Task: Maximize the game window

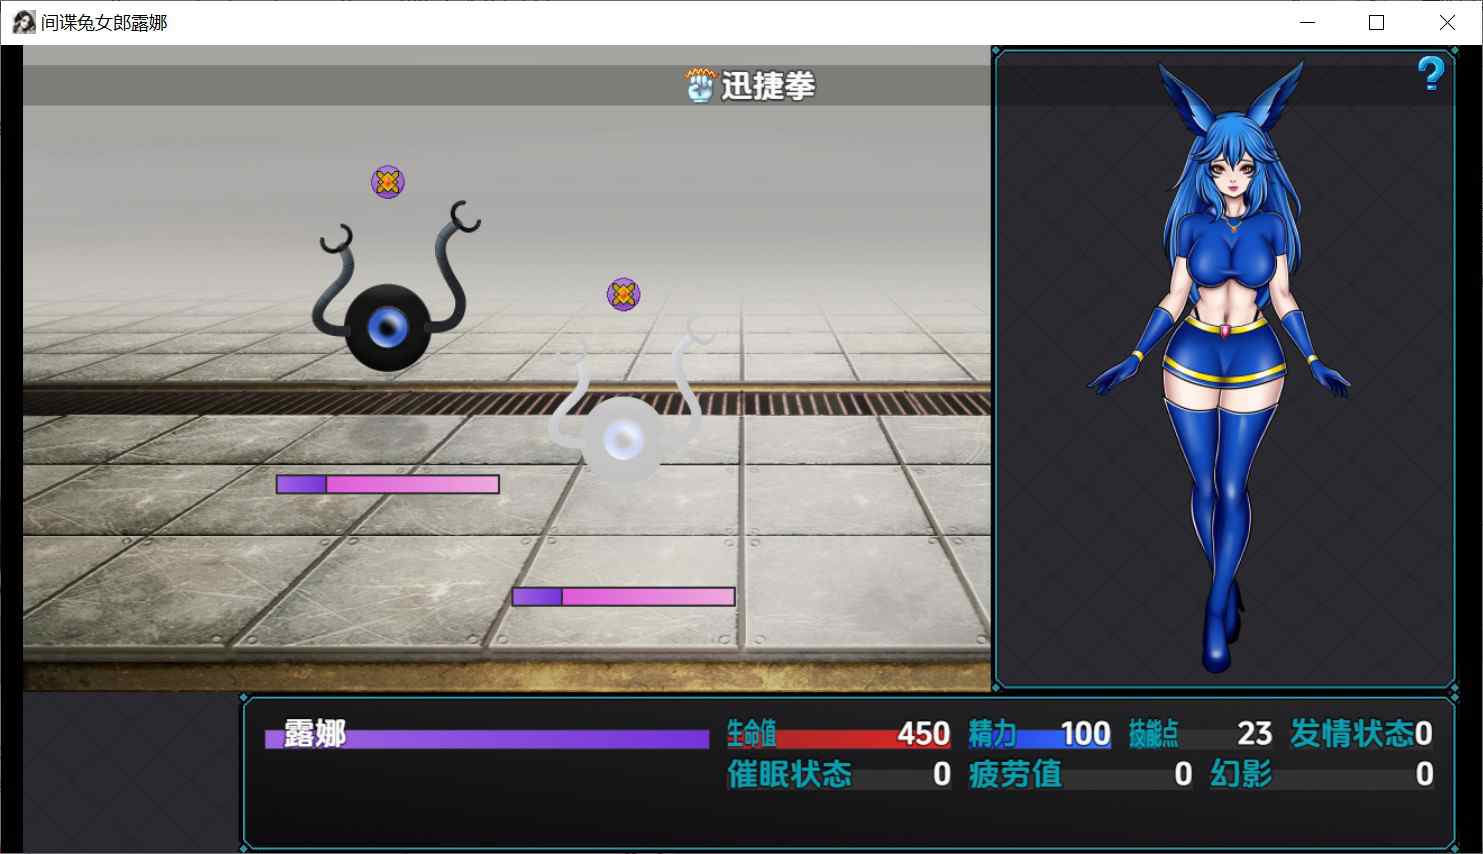Action: [1377, 22]
